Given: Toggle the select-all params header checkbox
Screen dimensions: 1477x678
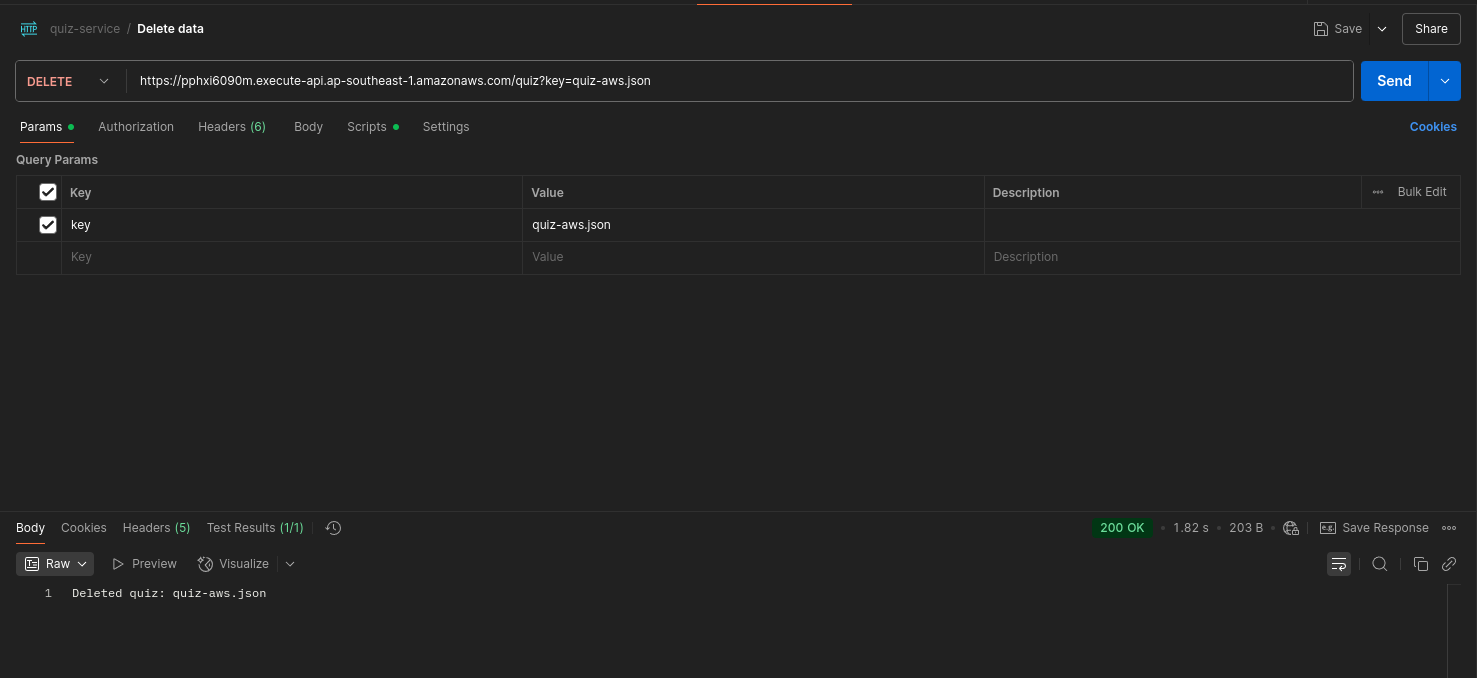Looking at the screenshot, I should [x=48, y=192].
